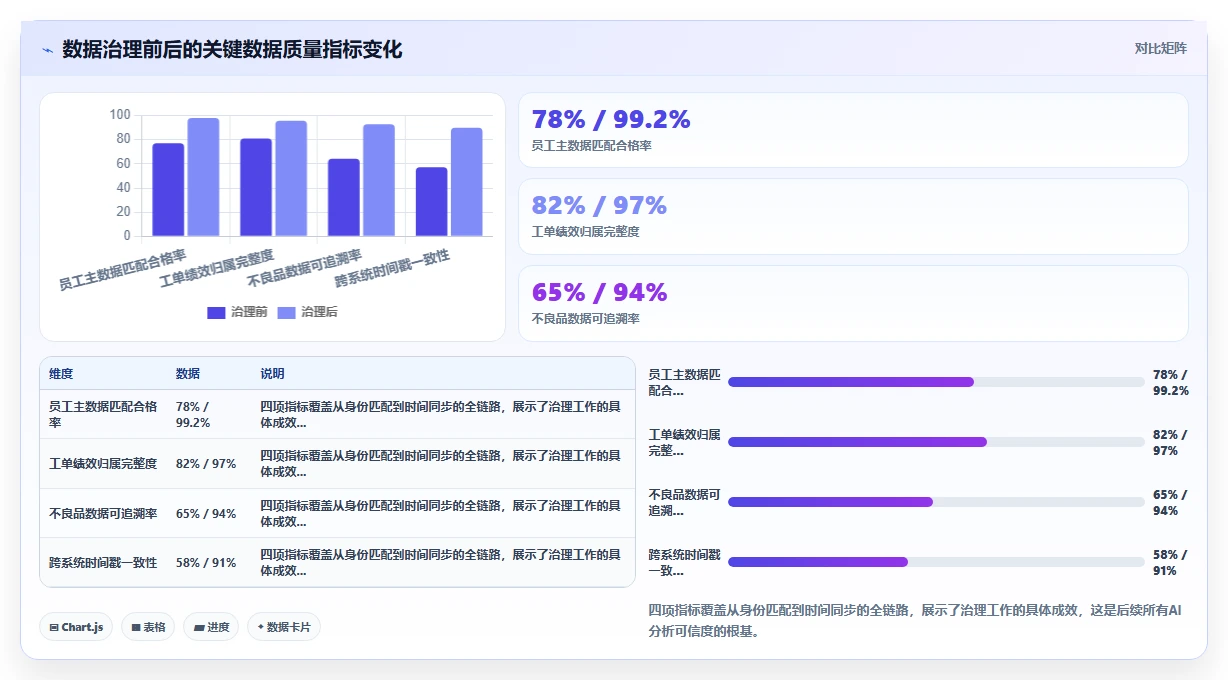Click the 治理后 bar for 员工主数据匹配合格率
1228x680 pixels.
[203, 177]
